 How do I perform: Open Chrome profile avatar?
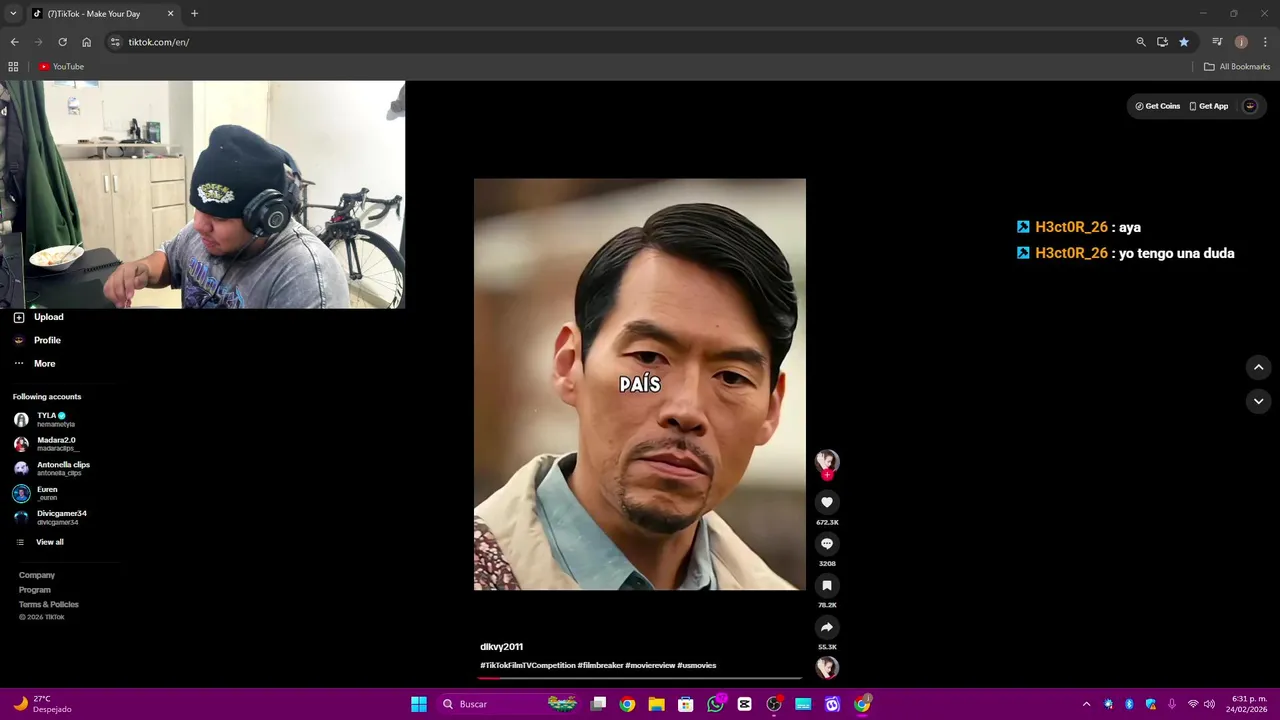click(x=1241, y=42)
